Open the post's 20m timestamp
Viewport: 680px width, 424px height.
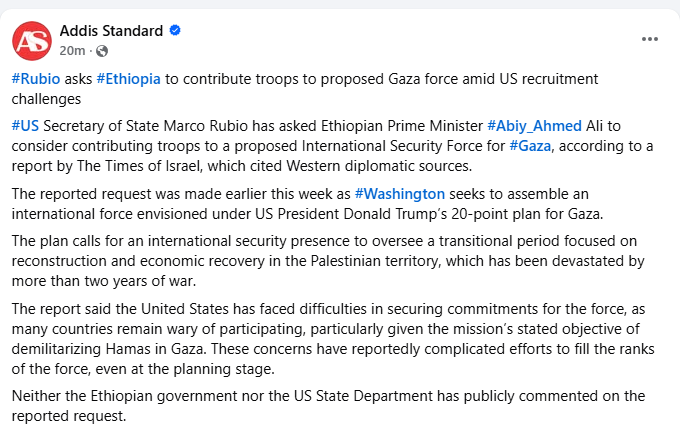click(72, 50)
